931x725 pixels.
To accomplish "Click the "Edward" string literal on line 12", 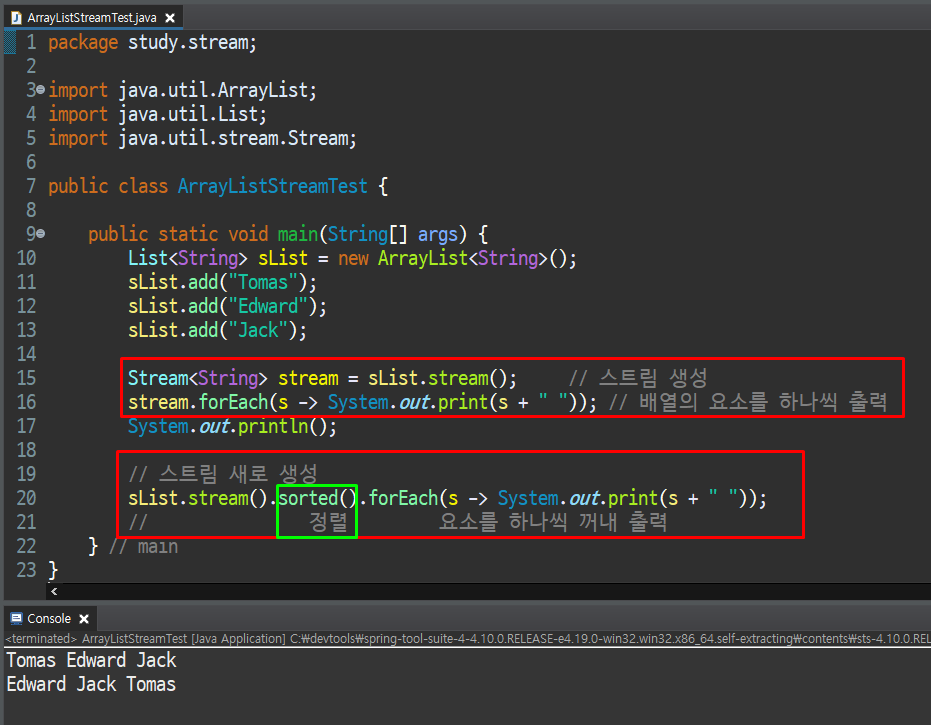I will [x=268, y=306].
